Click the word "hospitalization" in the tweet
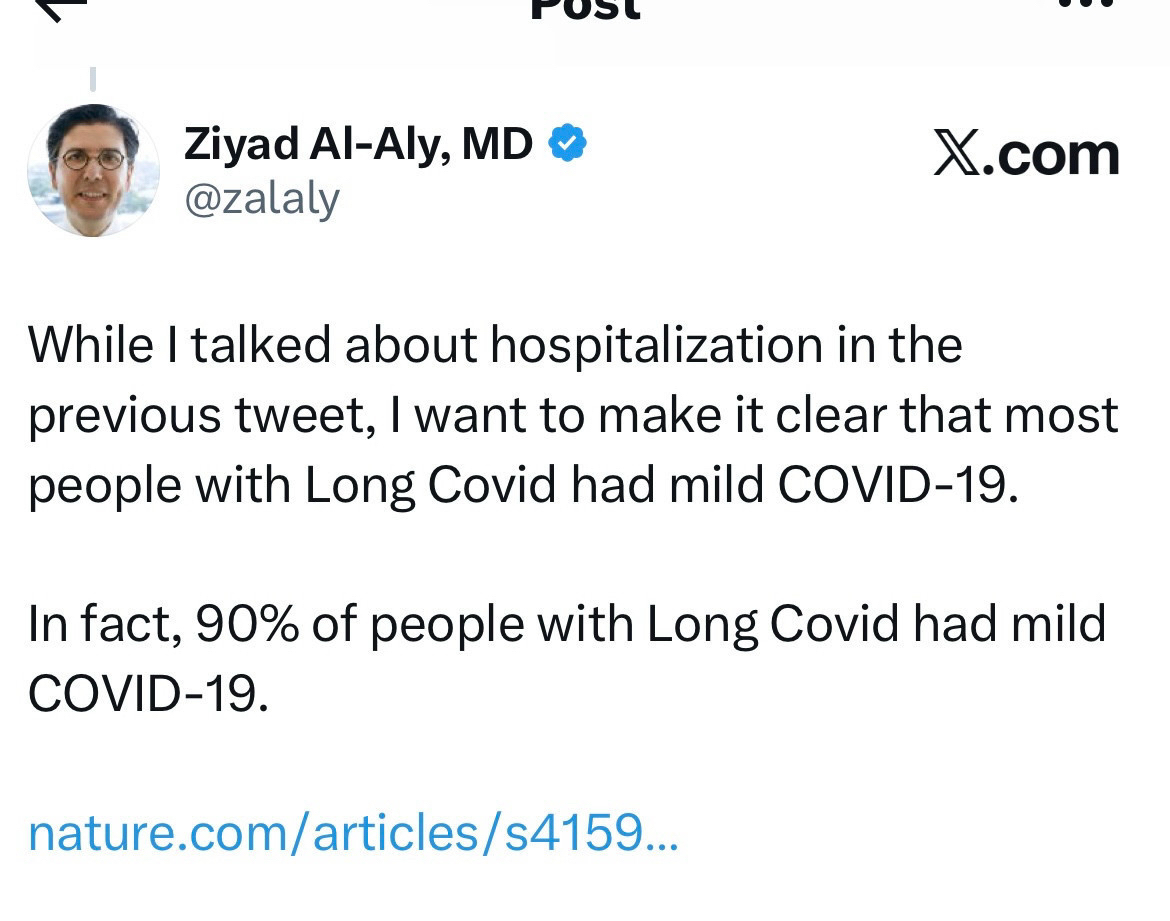Screen dimensions: 1170x921 [655, 345]
